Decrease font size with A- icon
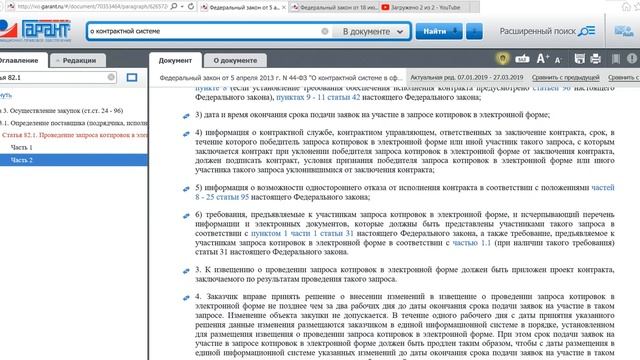The image size is (640, 360). click(558, 60)
